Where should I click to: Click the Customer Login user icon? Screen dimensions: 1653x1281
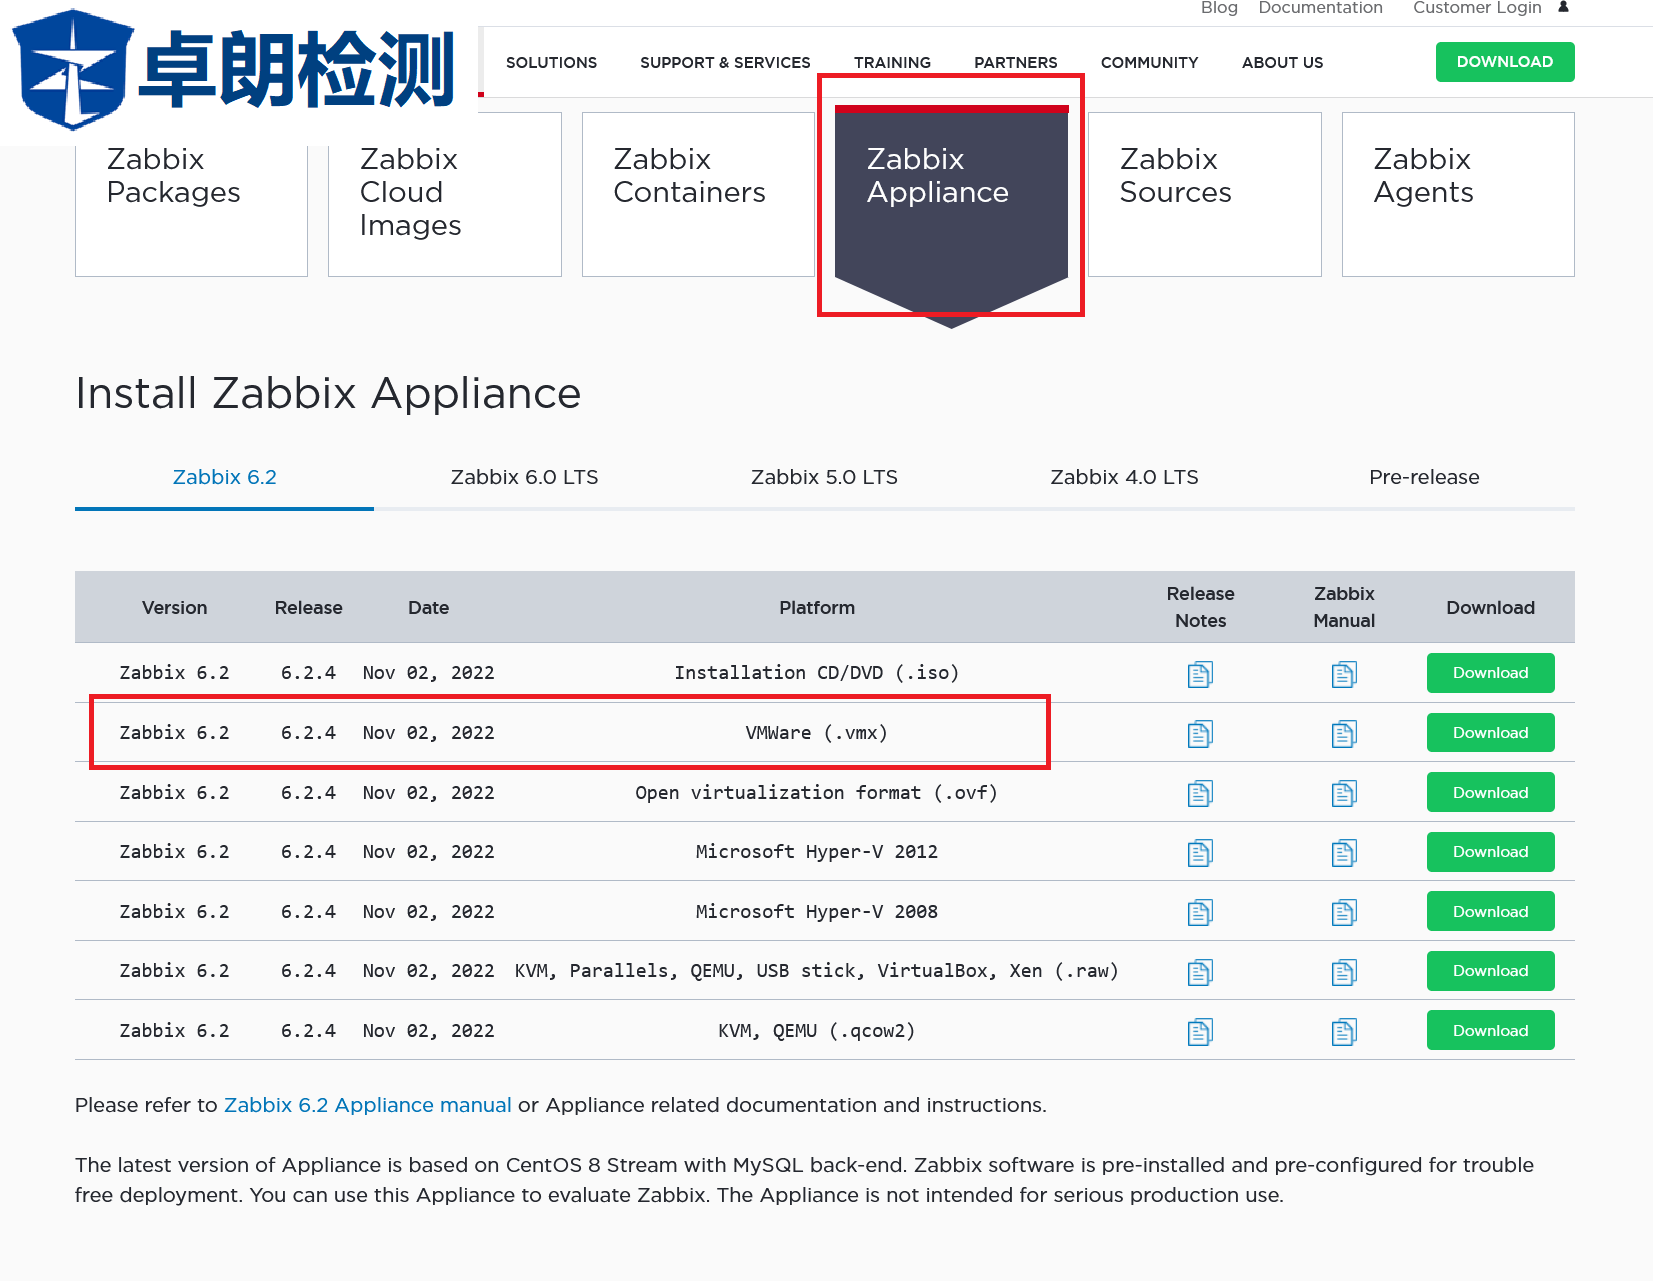[x=1563, y=7]
